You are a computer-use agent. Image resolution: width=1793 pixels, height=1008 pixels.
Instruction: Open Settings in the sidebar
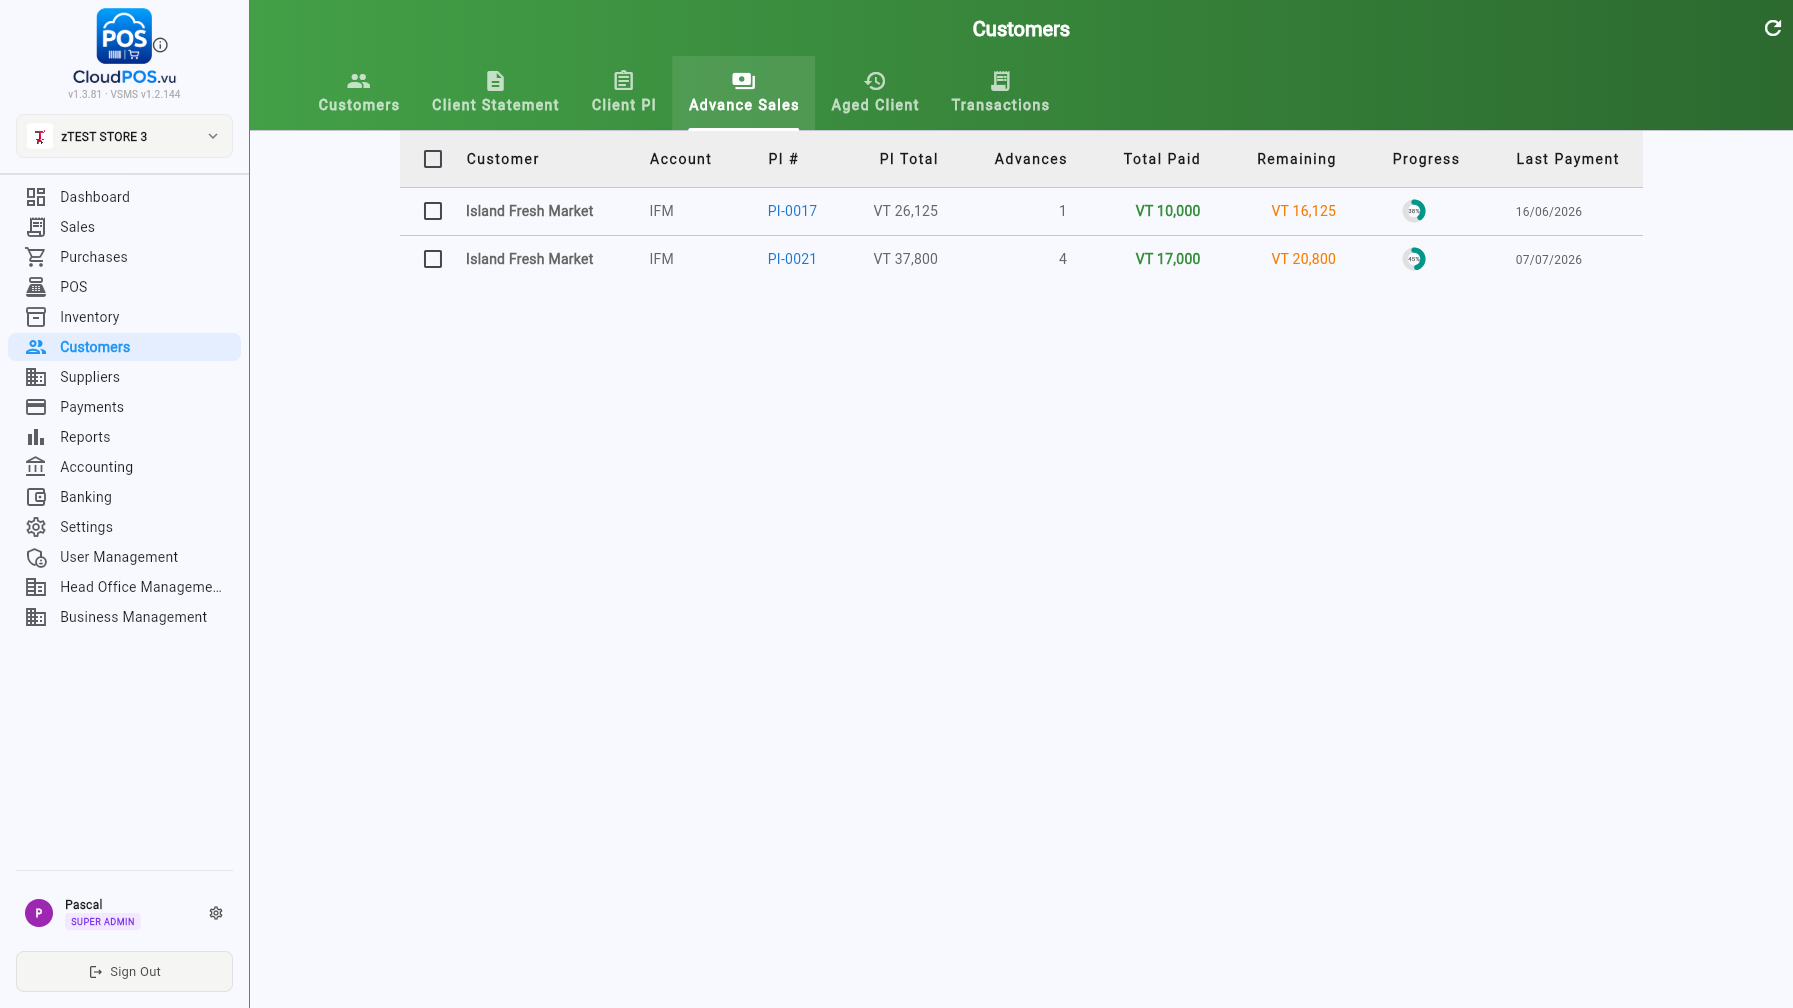point(124,527)
